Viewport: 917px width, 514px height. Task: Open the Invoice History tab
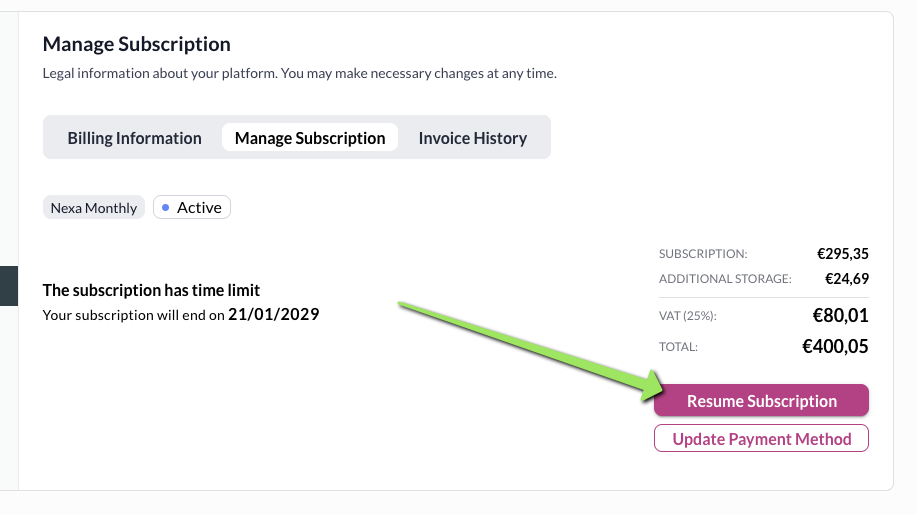tap(472, 138)
